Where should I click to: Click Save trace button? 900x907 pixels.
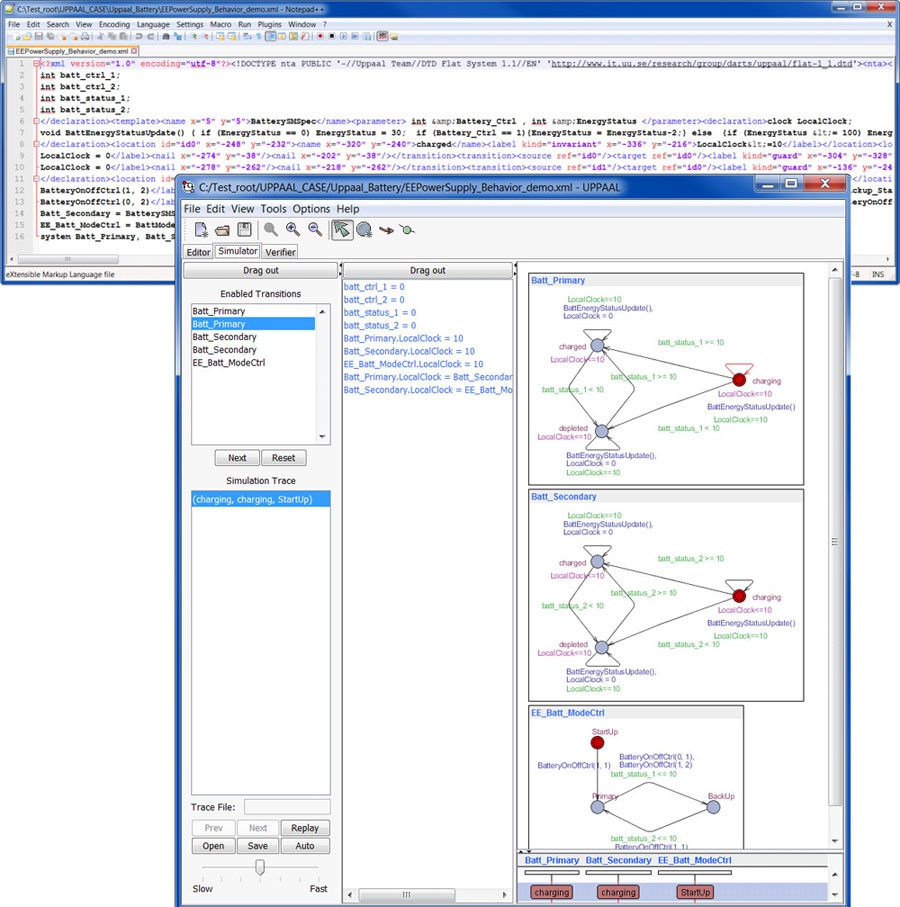coord(257,846)
